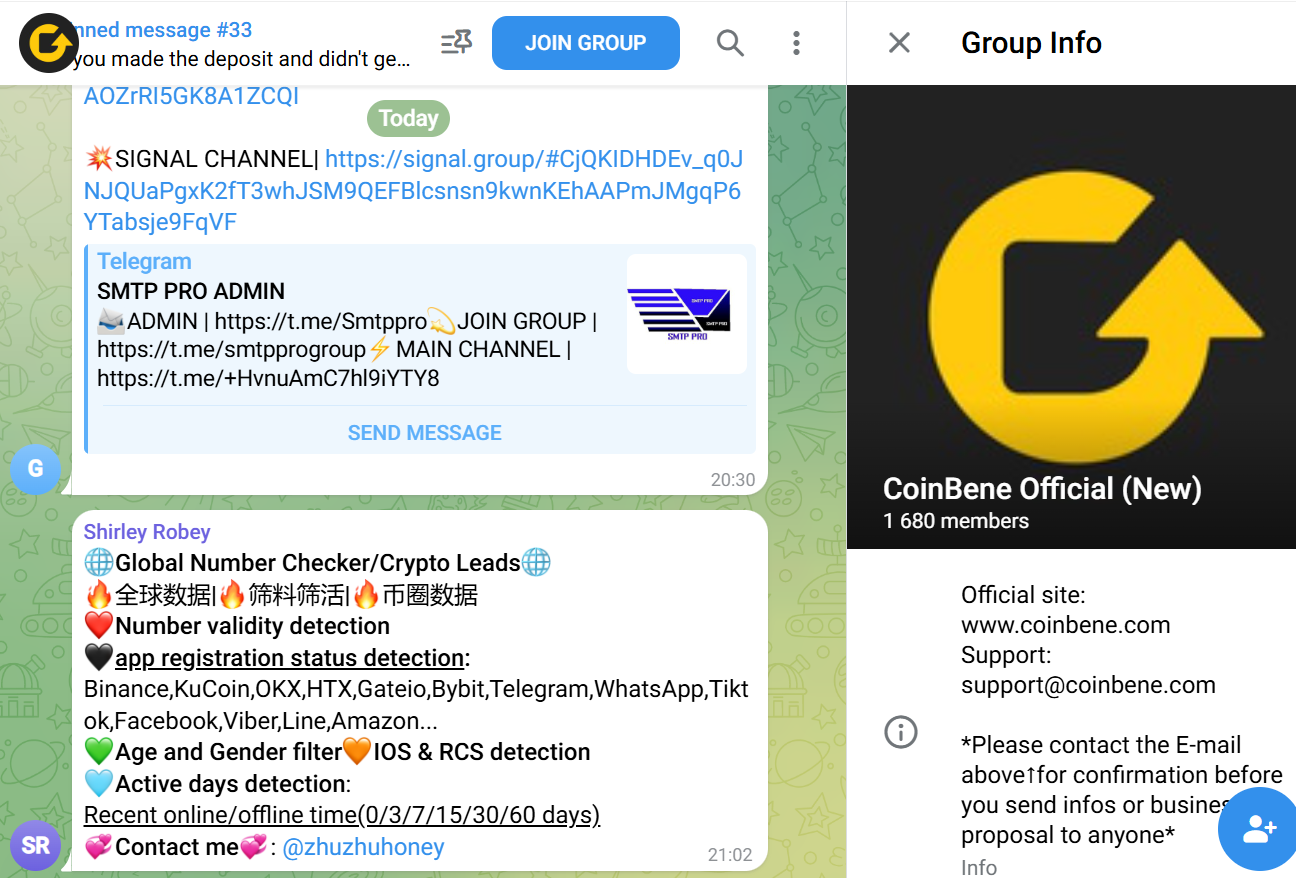Viewport: 1296px width, 878px height.
Task: Open the pinned message #33 banner
Action: coord(240,44)
